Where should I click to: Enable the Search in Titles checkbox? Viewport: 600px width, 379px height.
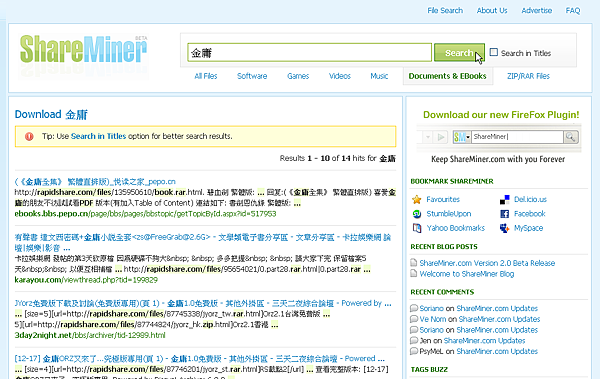(494, 52)
